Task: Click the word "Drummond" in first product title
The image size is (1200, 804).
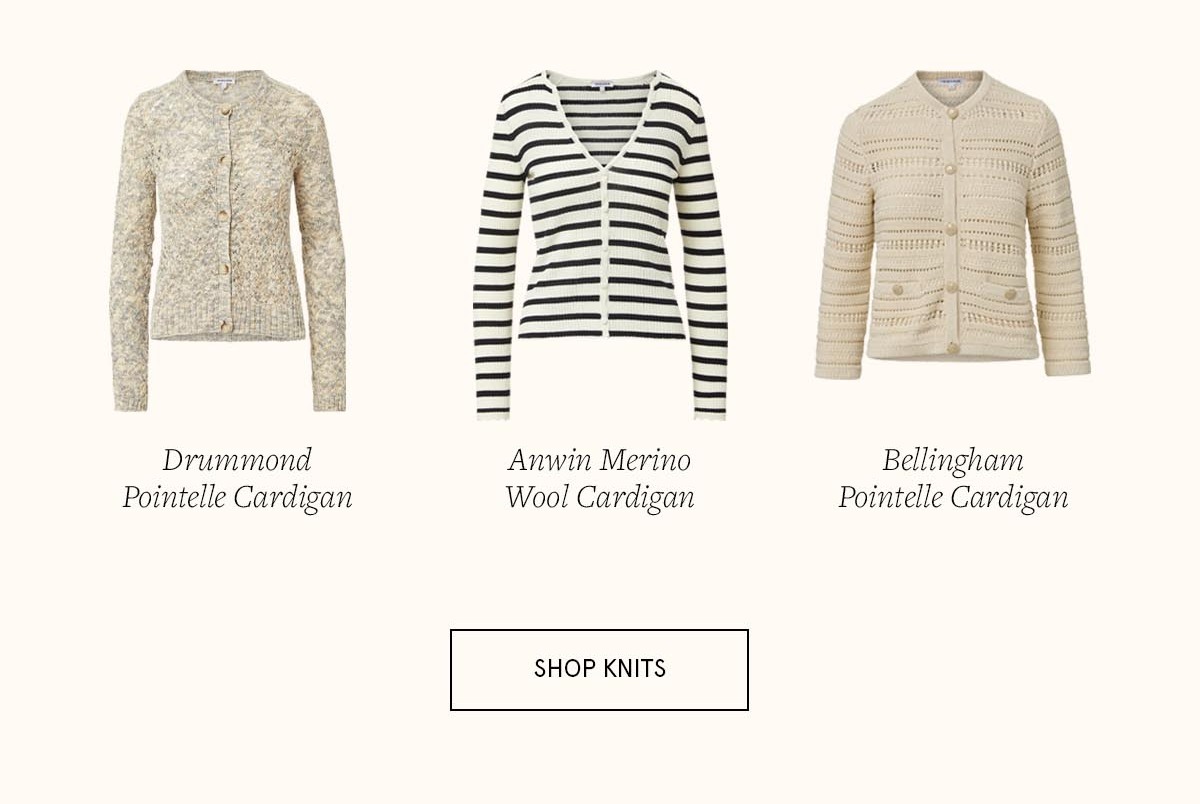Action: click(x=237, y=460)
